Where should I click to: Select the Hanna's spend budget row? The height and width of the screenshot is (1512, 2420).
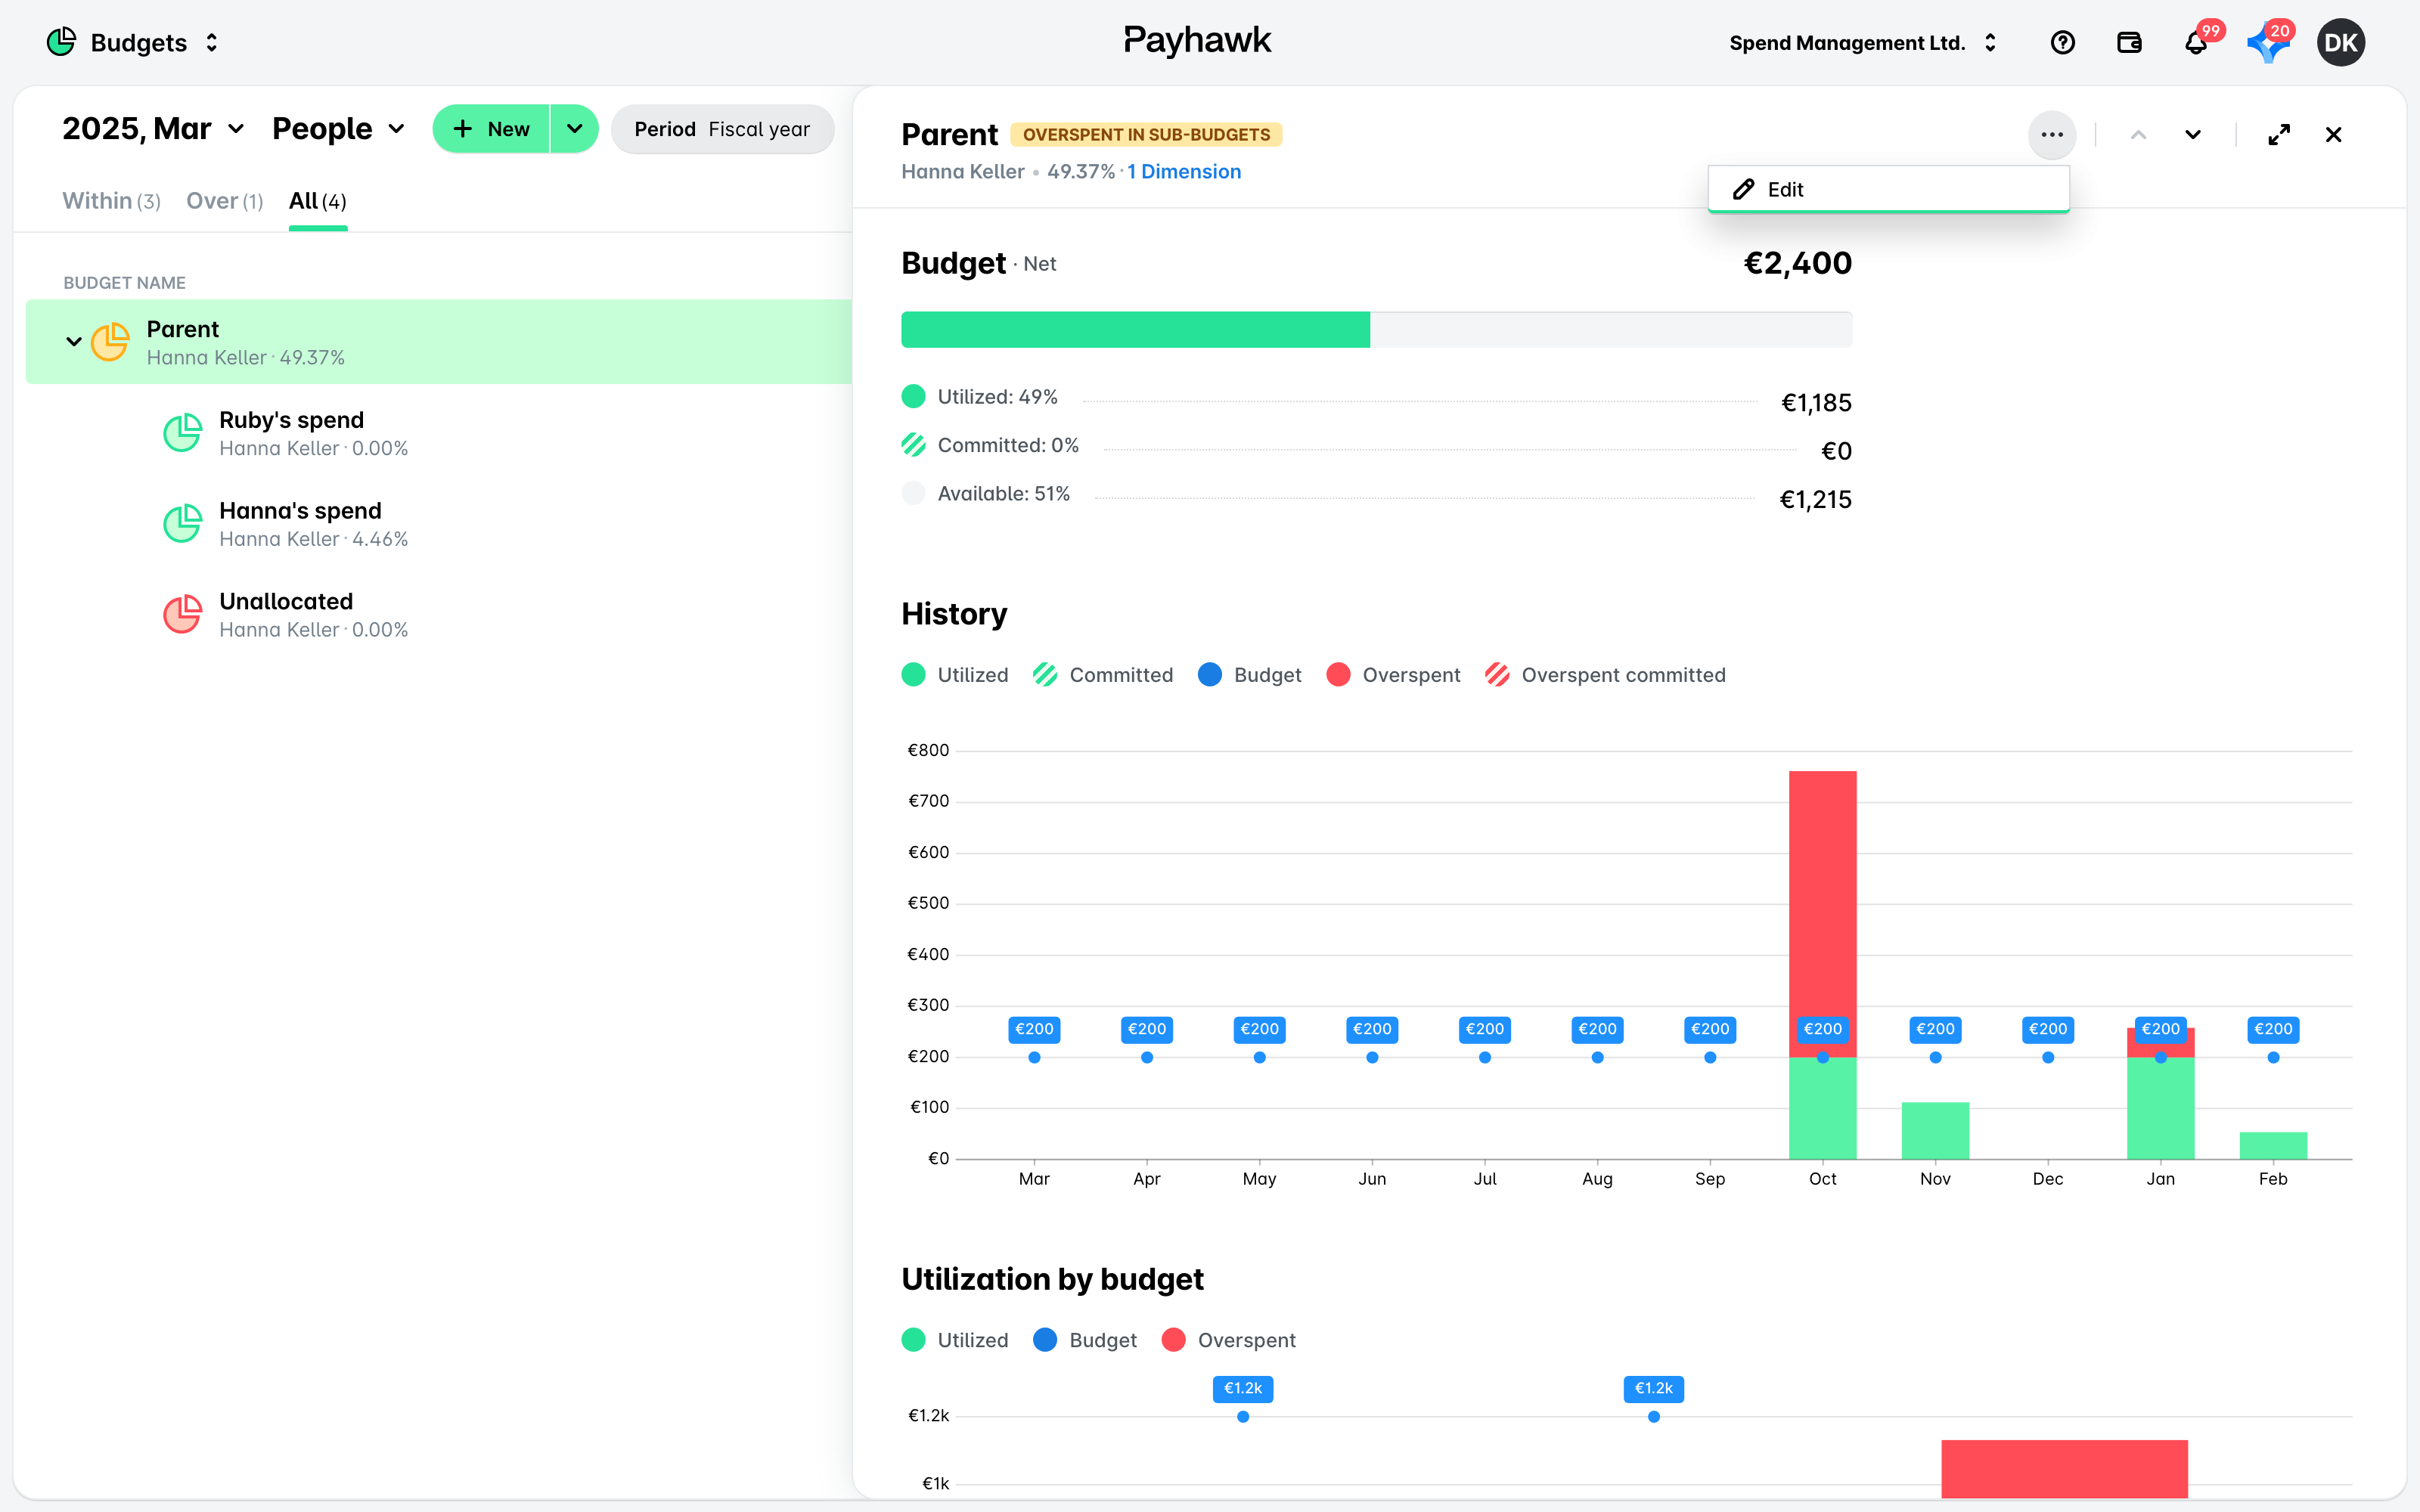click(x=438, y=524)
